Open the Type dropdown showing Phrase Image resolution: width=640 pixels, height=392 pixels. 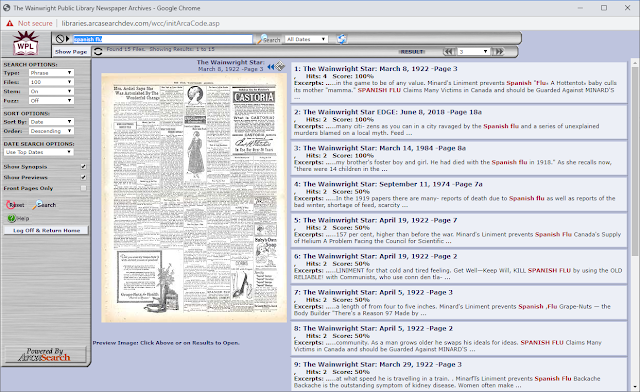(51, 73)
